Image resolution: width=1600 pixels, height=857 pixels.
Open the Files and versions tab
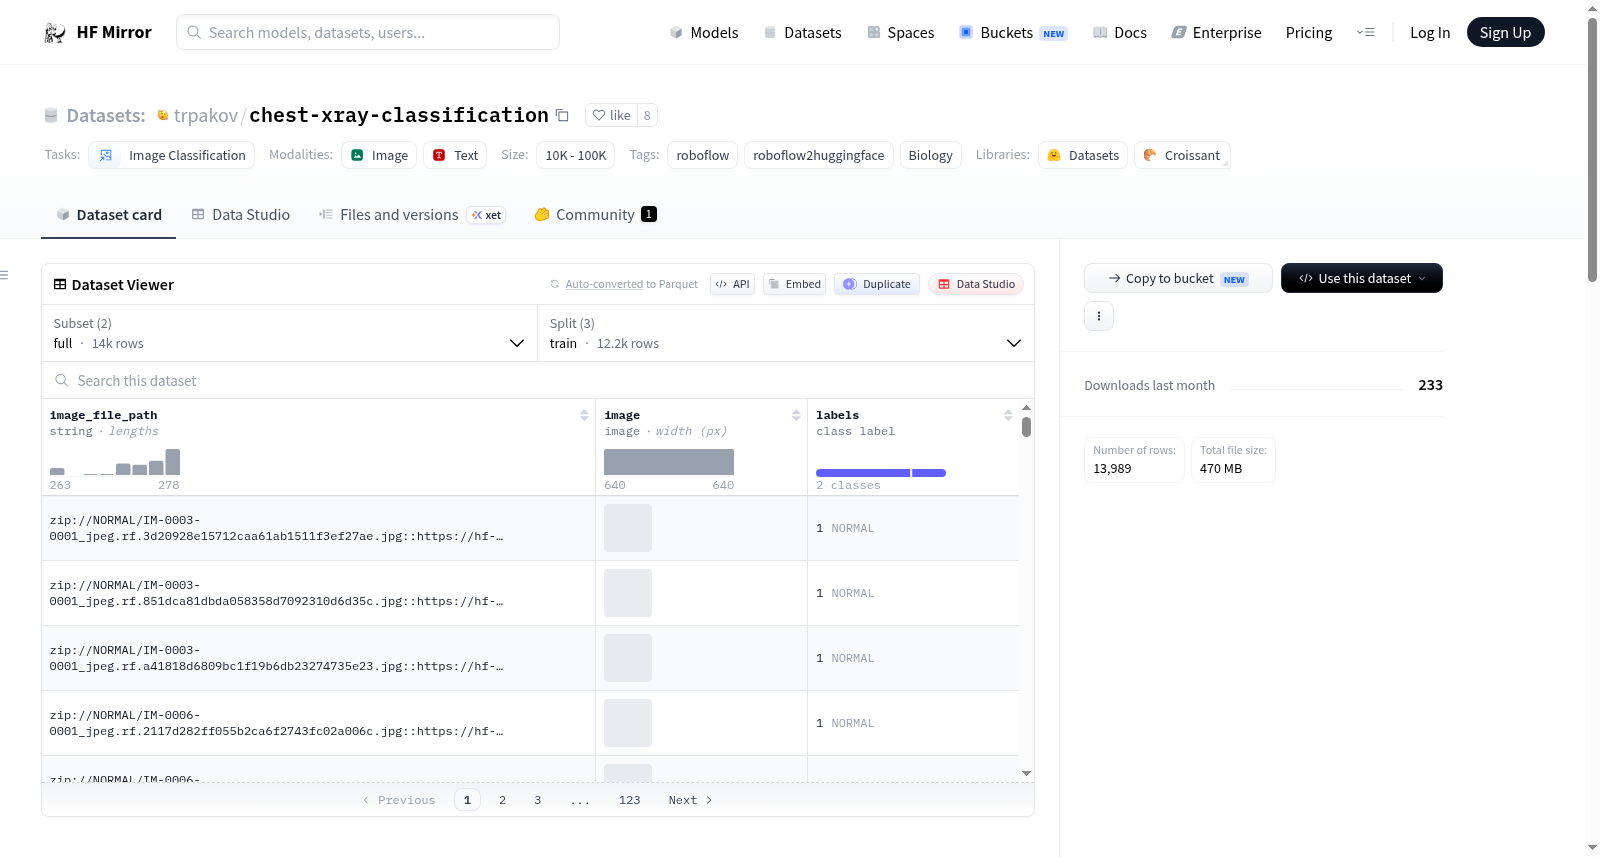coord(412,215)
